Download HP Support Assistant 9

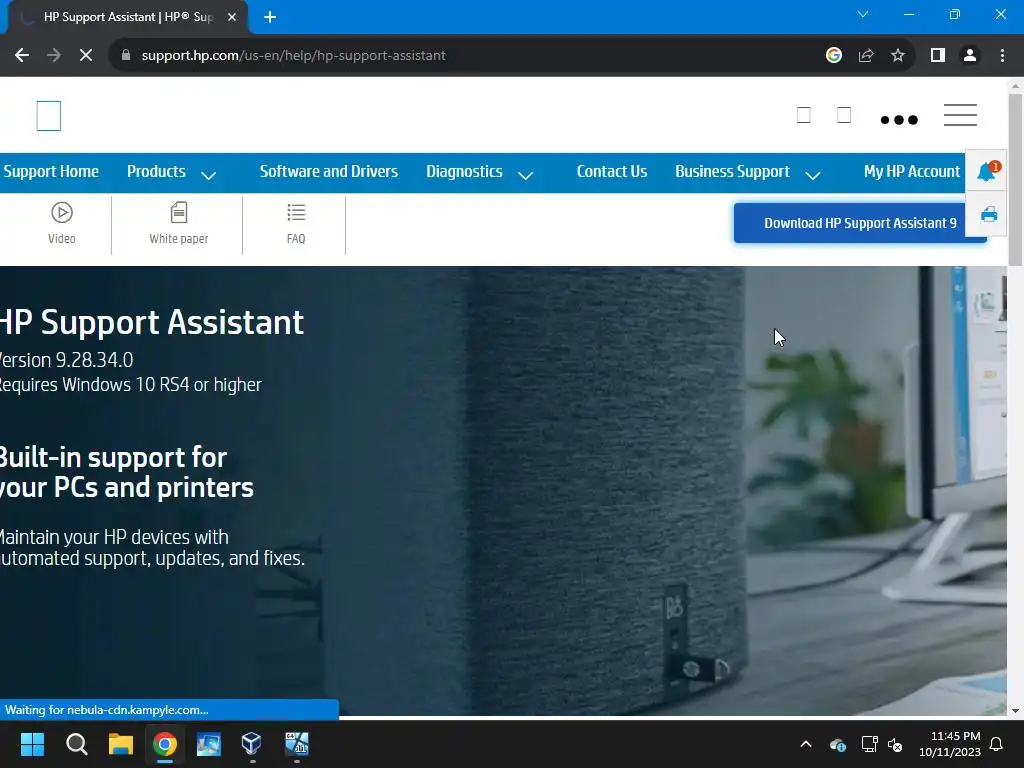pos(860,223)
